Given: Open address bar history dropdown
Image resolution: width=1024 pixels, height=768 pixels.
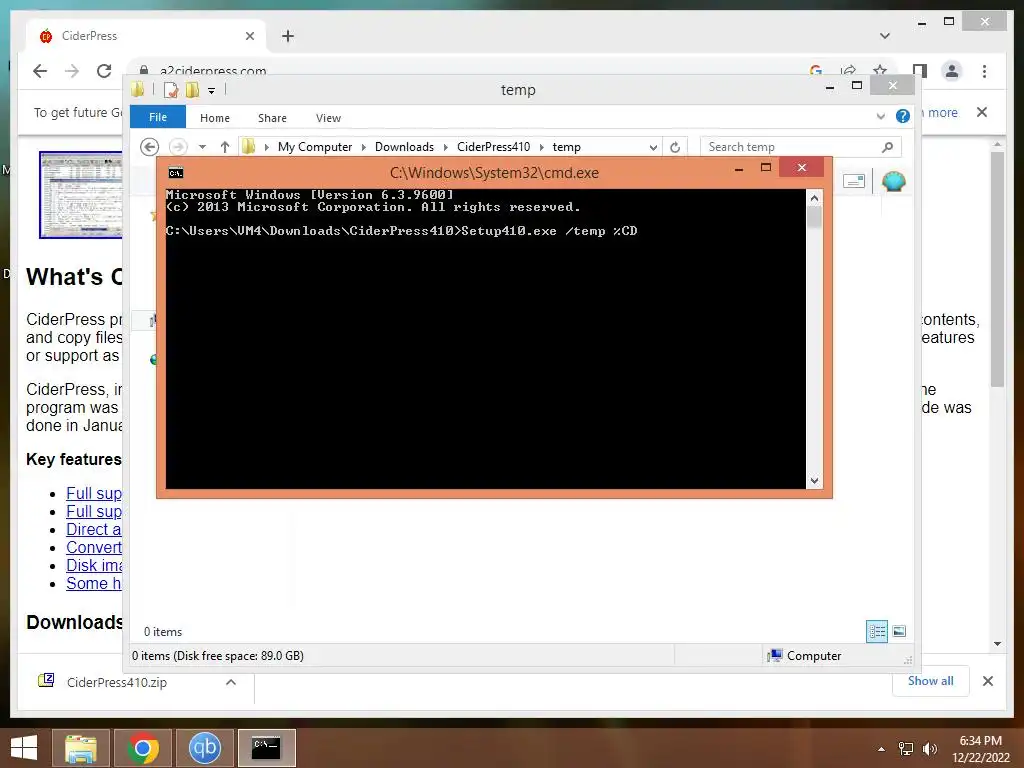Looking at the screenshot, I should coord(653,148).
